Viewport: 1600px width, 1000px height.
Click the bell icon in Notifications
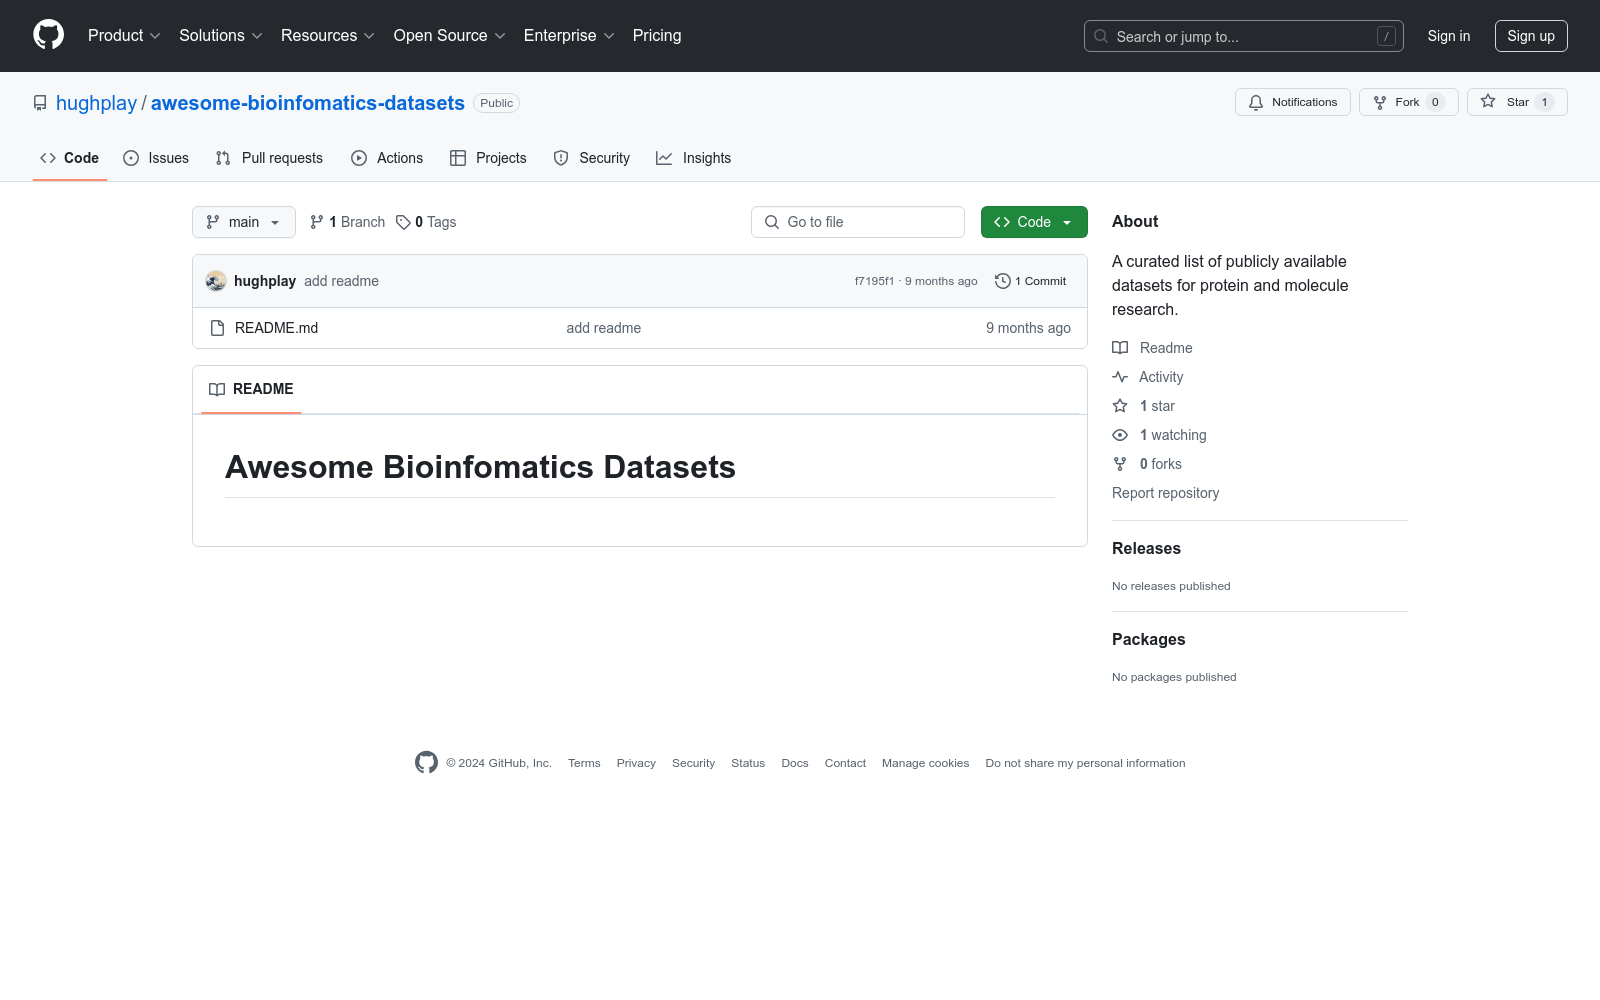[1256, 102]
